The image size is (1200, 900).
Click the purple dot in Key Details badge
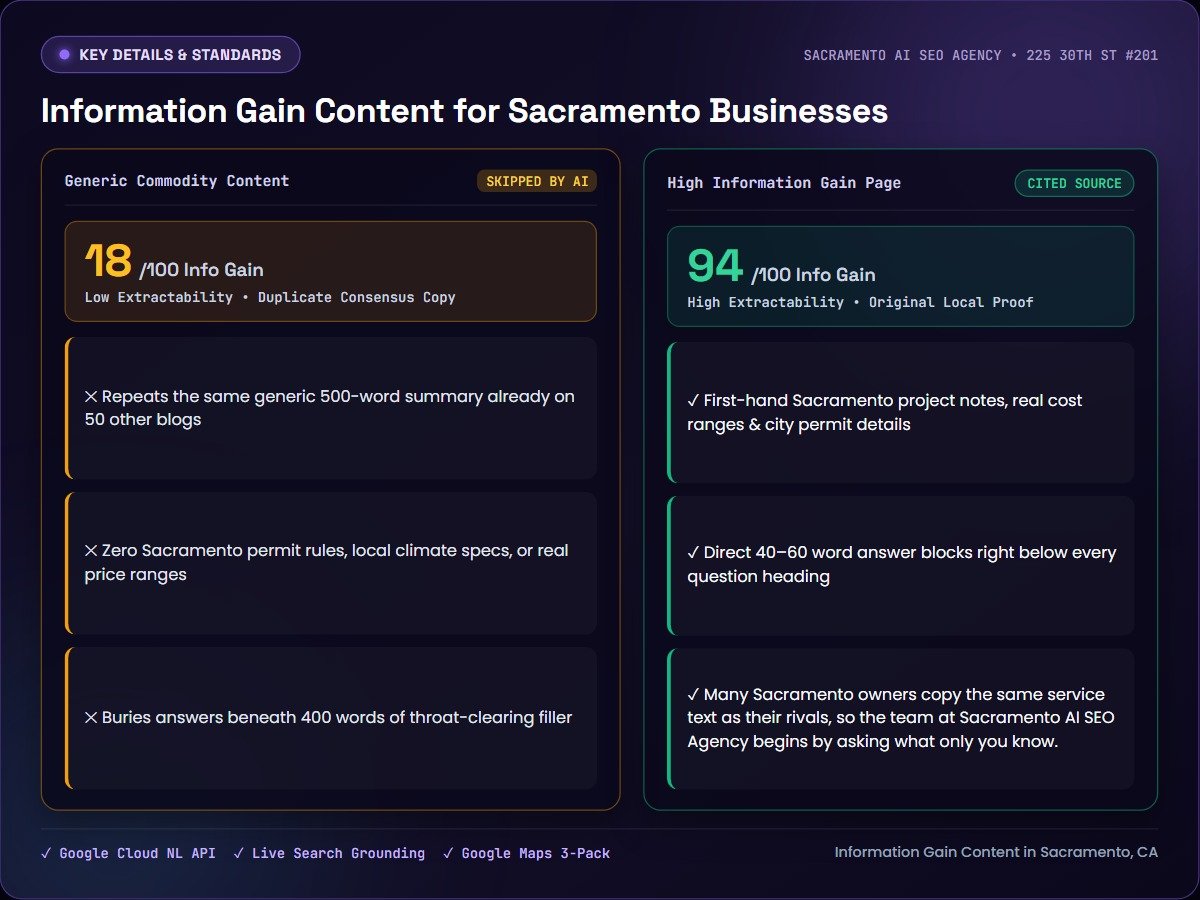[x=65, y=55]
